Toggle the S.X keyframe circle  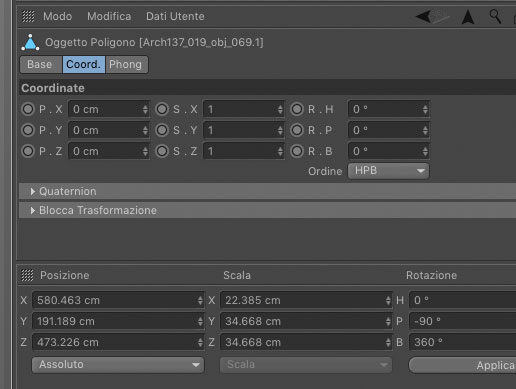162,109
